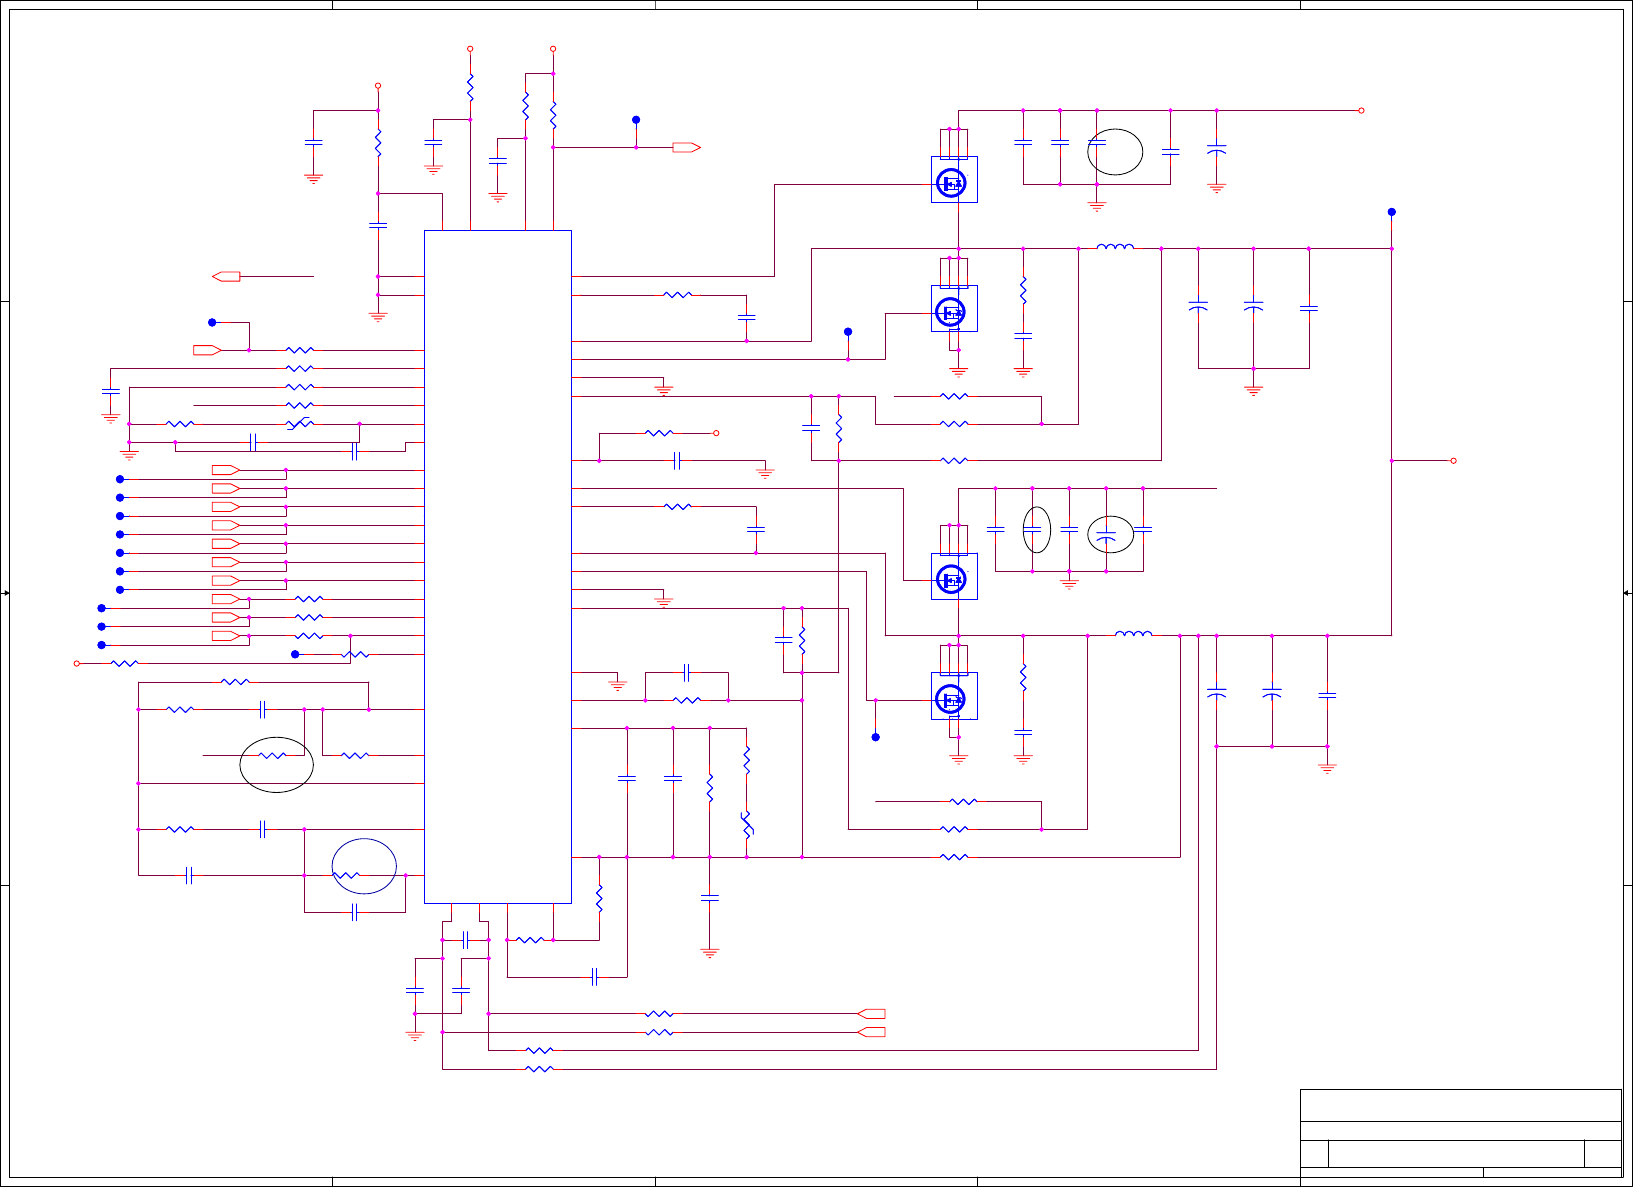
Task: Click the rightmost of three top supply terminals
Action: (x=553, y=49)
